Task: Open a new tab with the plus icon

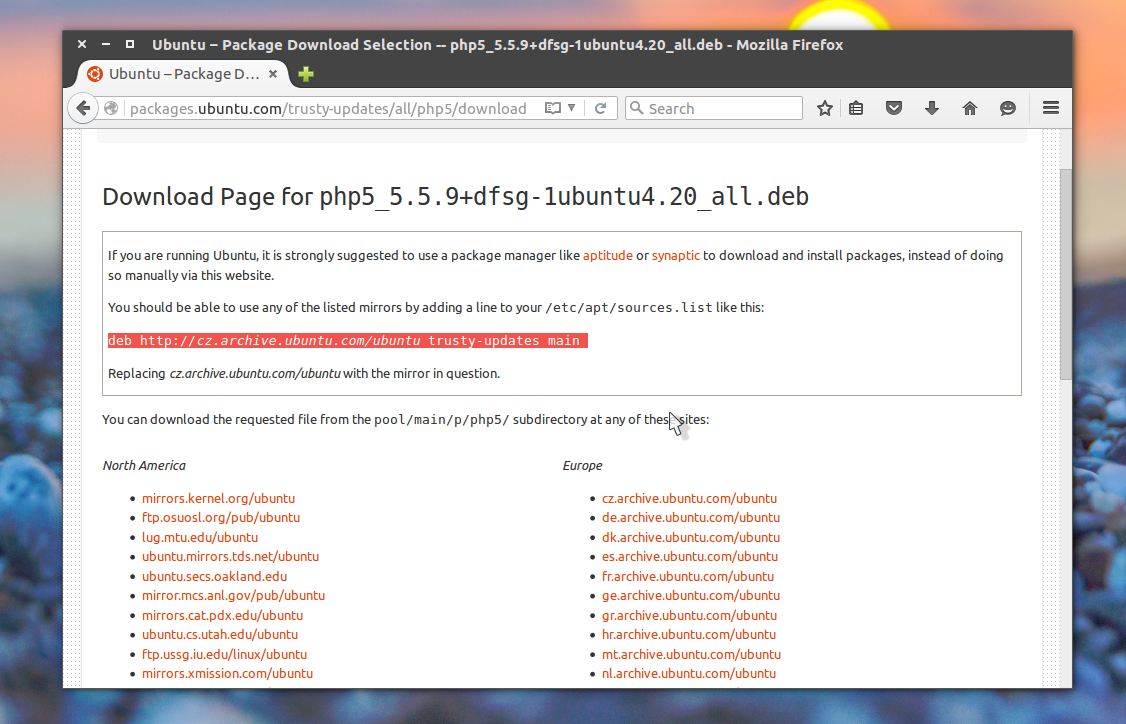Action: [x=306, y=74]
